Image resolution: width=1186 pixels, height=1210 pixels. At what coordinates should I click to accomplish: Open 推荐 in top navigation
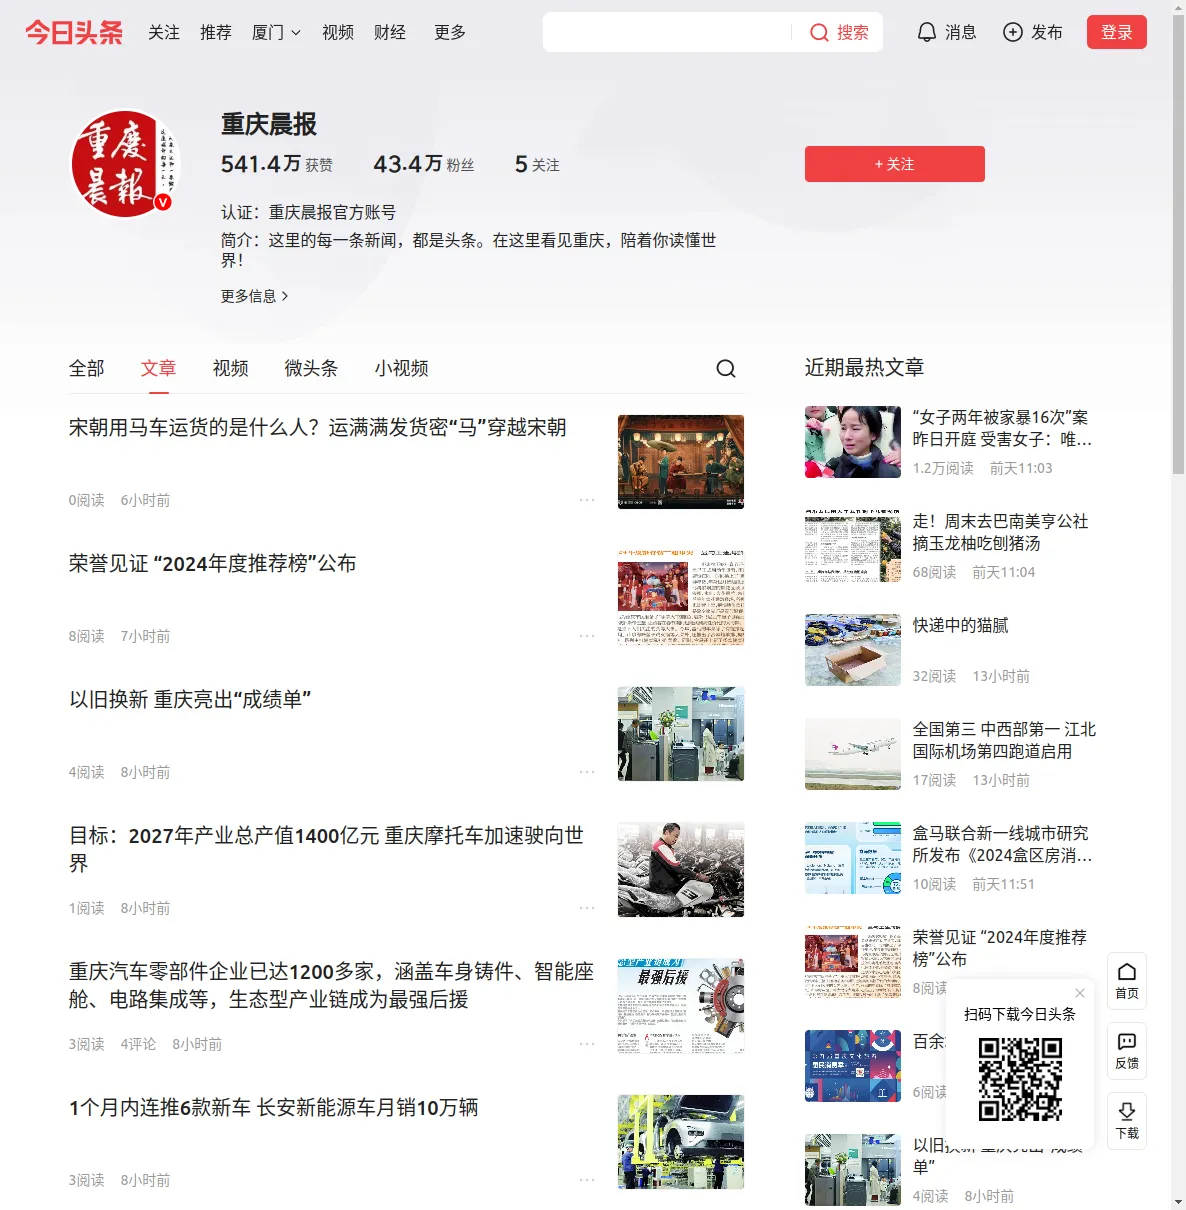click(216, 32)
